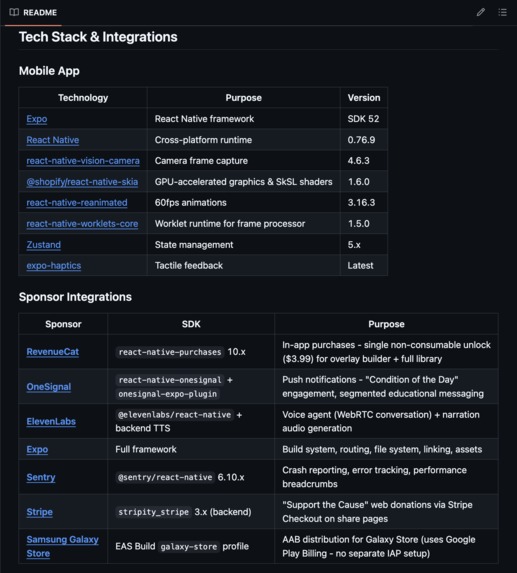This screenshot has width=517, height=573.
Task: Visit the react-native-reanimated link
Action: (x=77, y=202)
